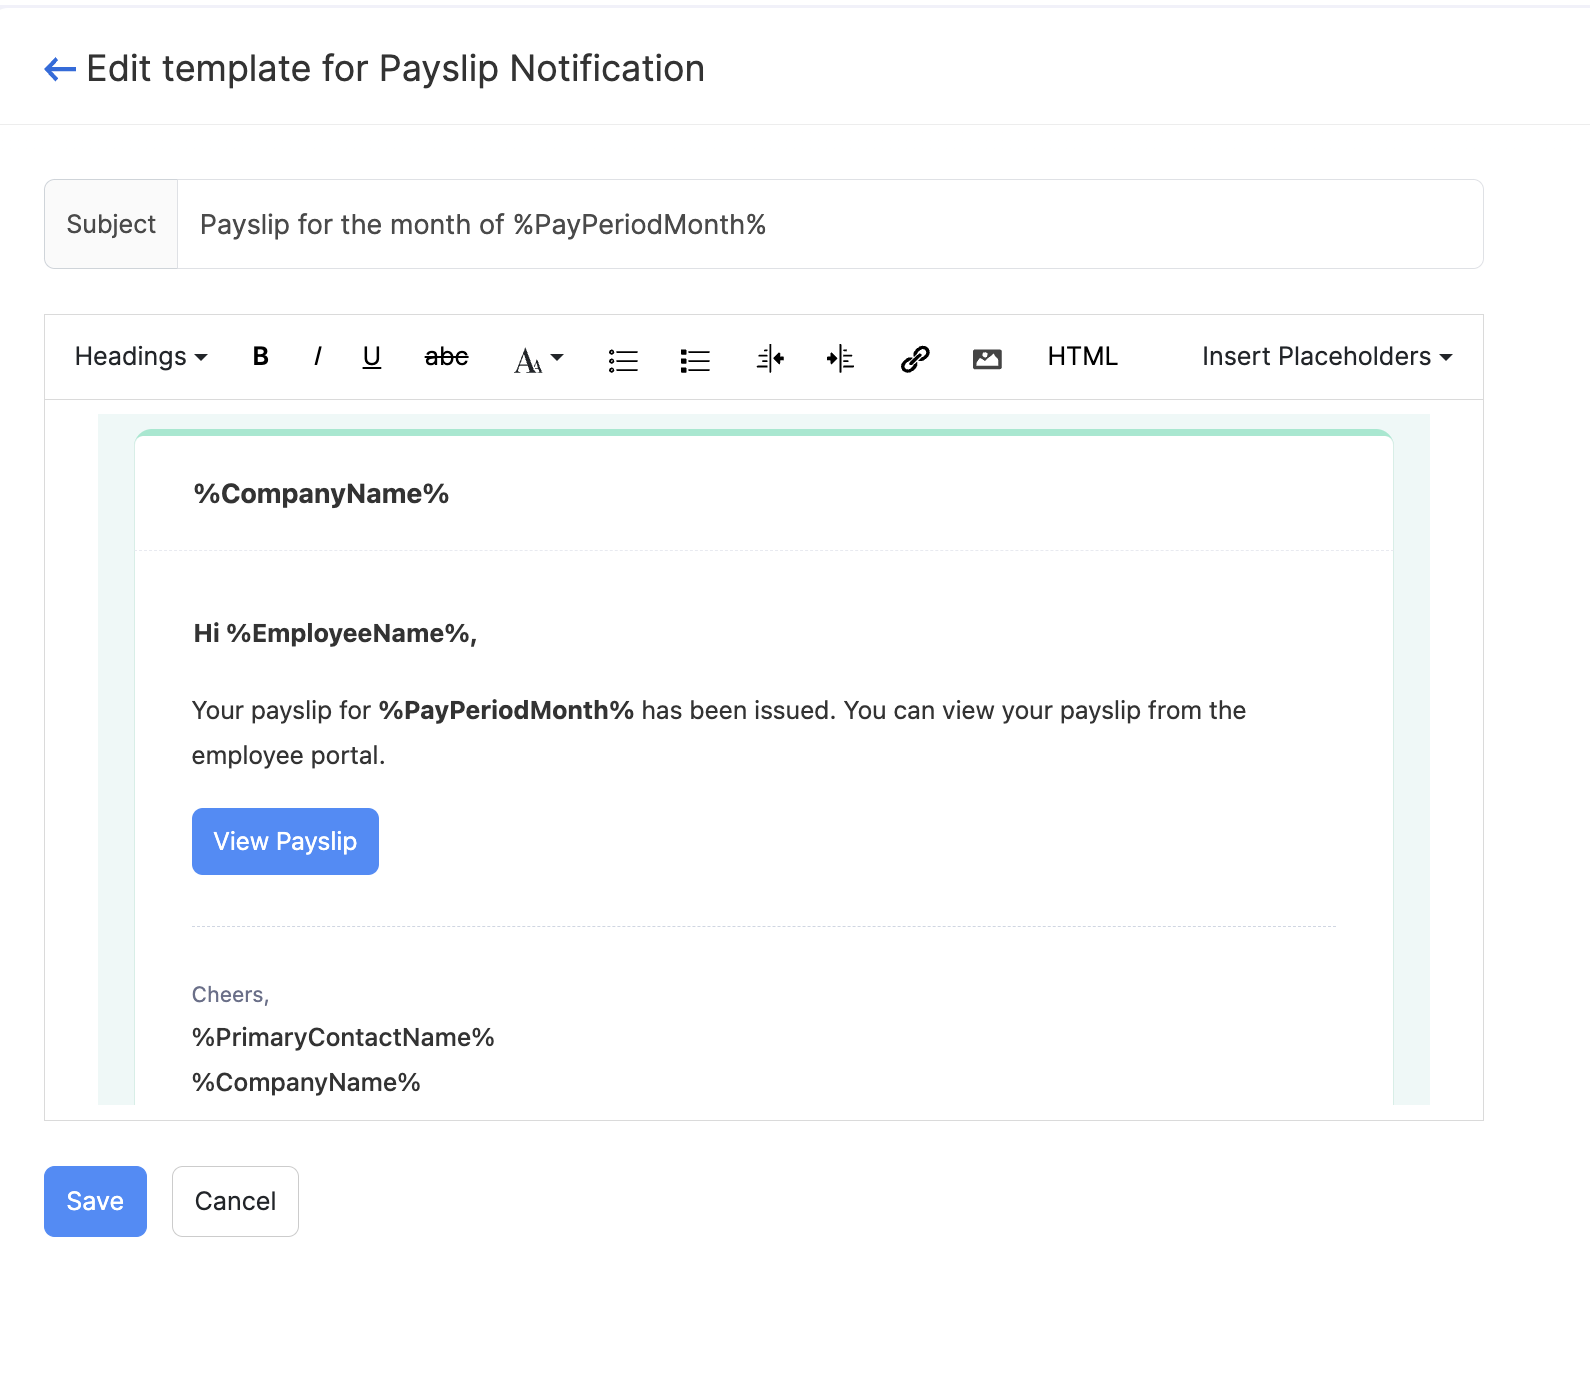This screenshot has height=1384, width=1590.
Task: Click the %PrimaryContactName% placeholder text
Action: 343,1037
